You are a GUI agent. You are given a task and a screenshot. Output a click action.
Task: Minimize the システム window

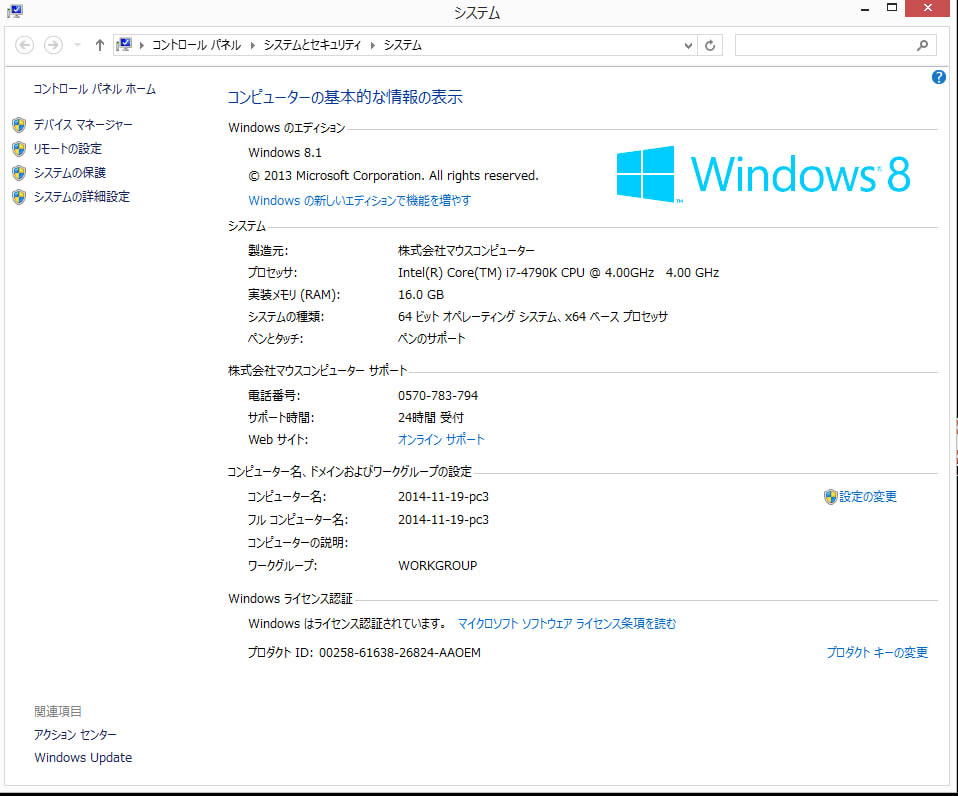click(865, 9)
